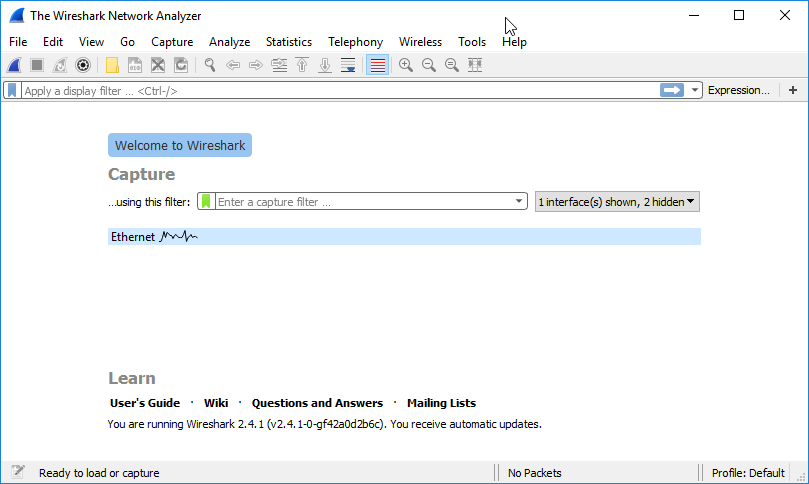This screenshot has width=809, height=484.
Task: Start capturing packets with shark fin icon
Action: pyautogui.click(x=14, y=65)
